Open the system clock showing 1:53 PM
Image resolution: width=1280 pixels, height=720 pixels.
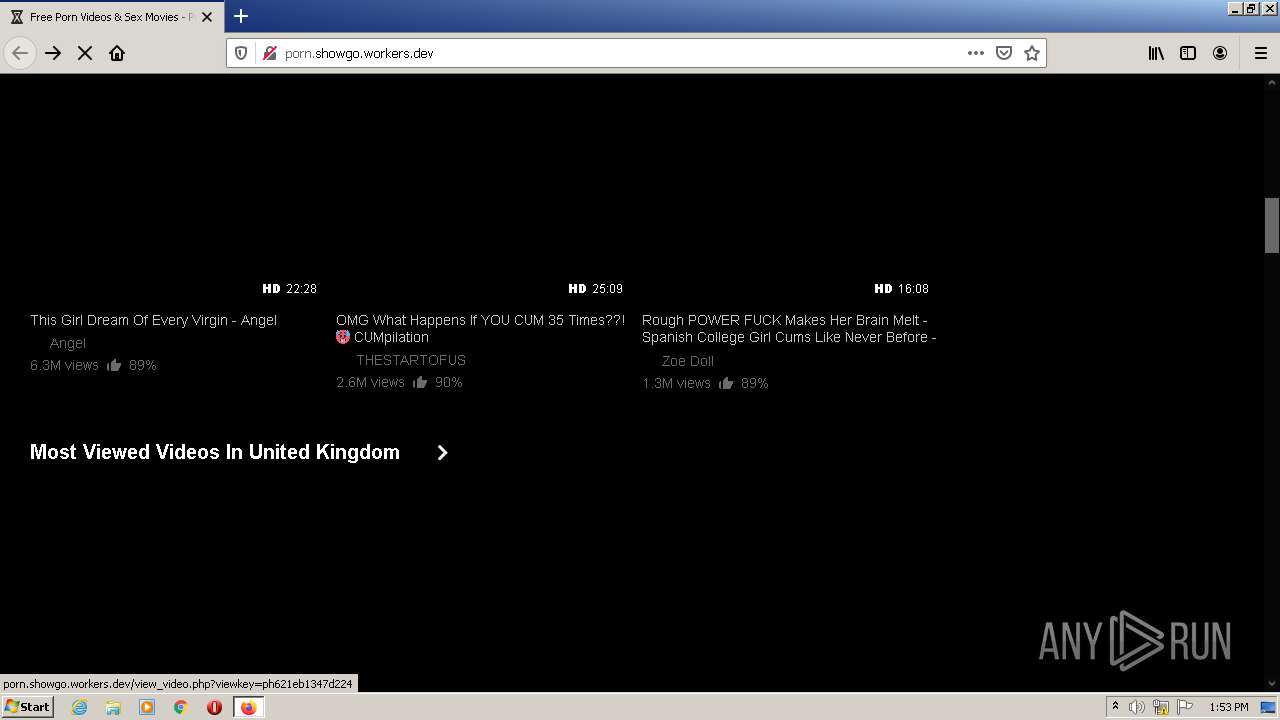pos(1228,707)
